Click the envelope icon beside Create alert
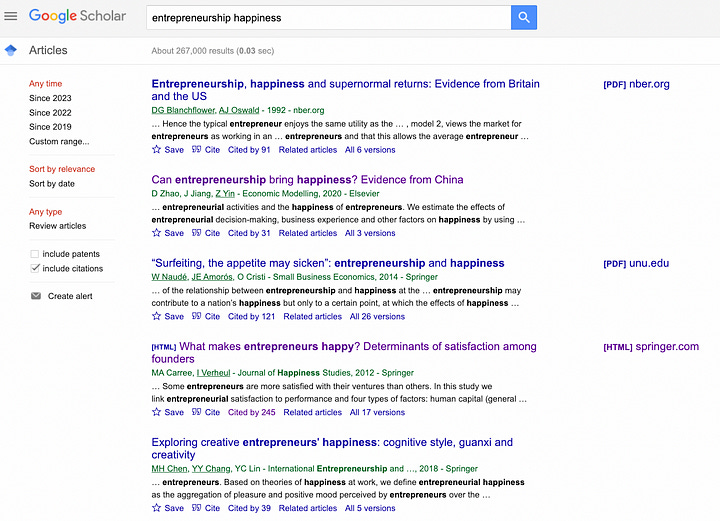The image size is (720, 521). click(36, 296)
